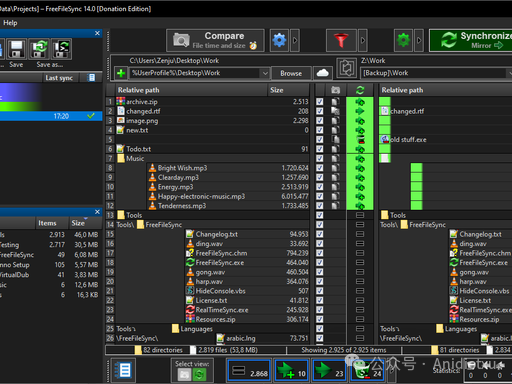Click the sync action column header icon
The image size is (512, 384).
point(360,90)
